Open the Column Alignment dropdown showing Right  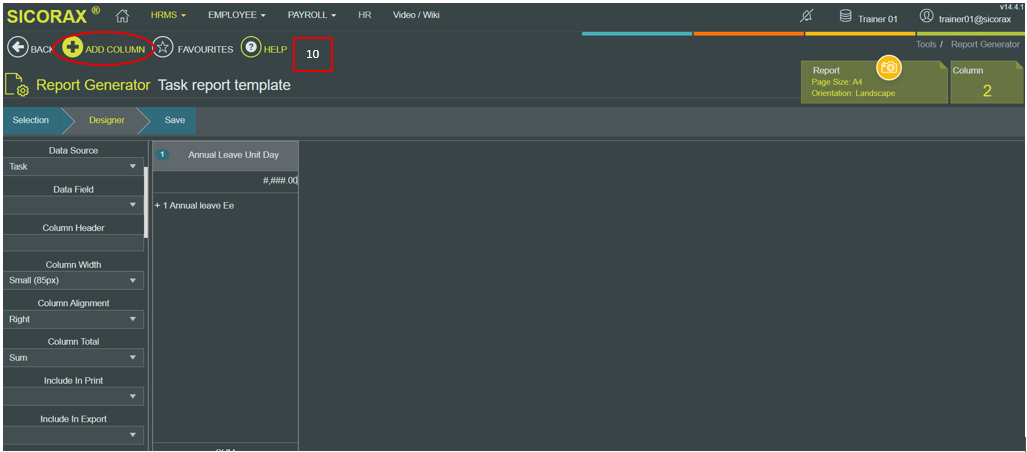point(73,319)
